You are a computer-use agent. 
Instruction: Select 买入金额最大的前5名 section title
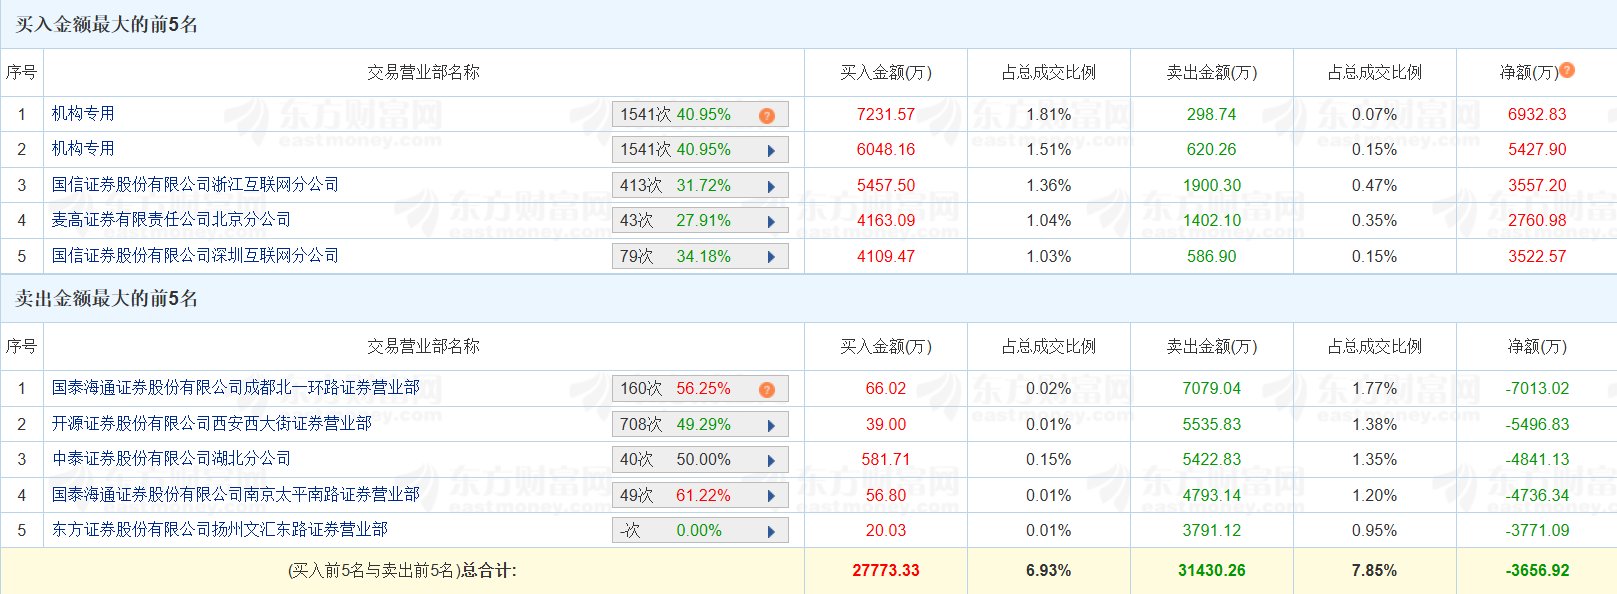tap(106, 25)
